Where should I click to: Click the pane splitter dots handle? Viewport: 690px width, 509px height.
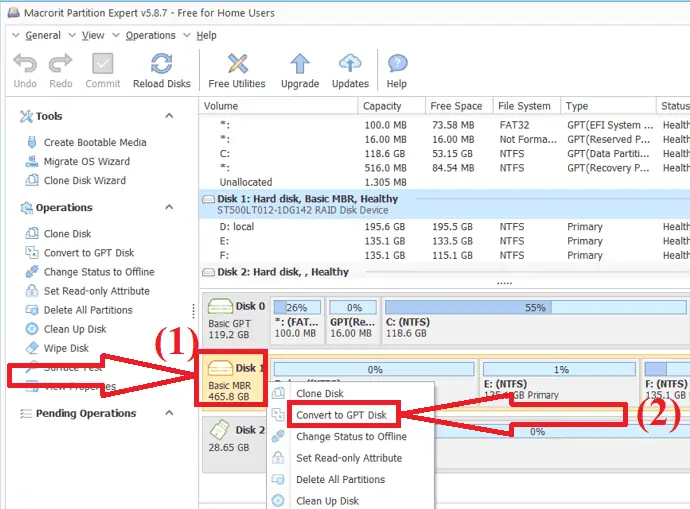pos(504,283)
